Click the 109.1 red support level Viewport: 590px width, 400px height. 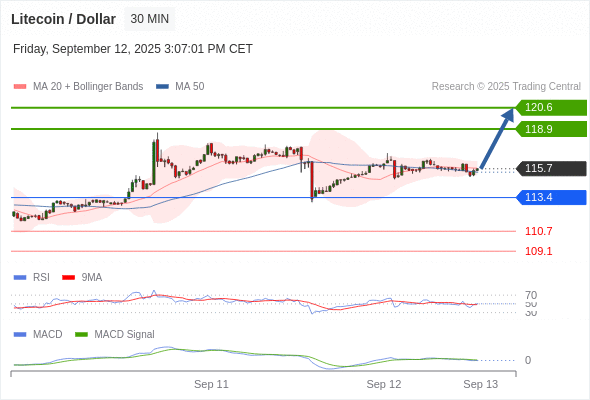[538, 251]
